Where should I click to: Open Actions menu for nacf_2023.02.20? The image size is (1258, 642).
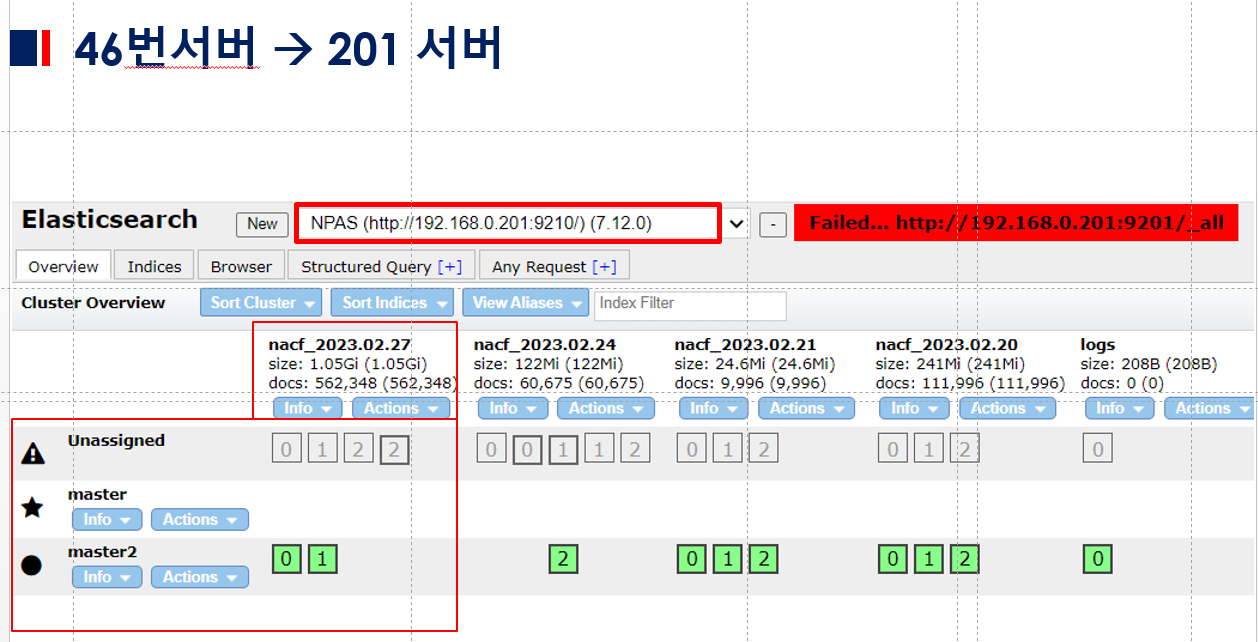[x=1007, y=408]
